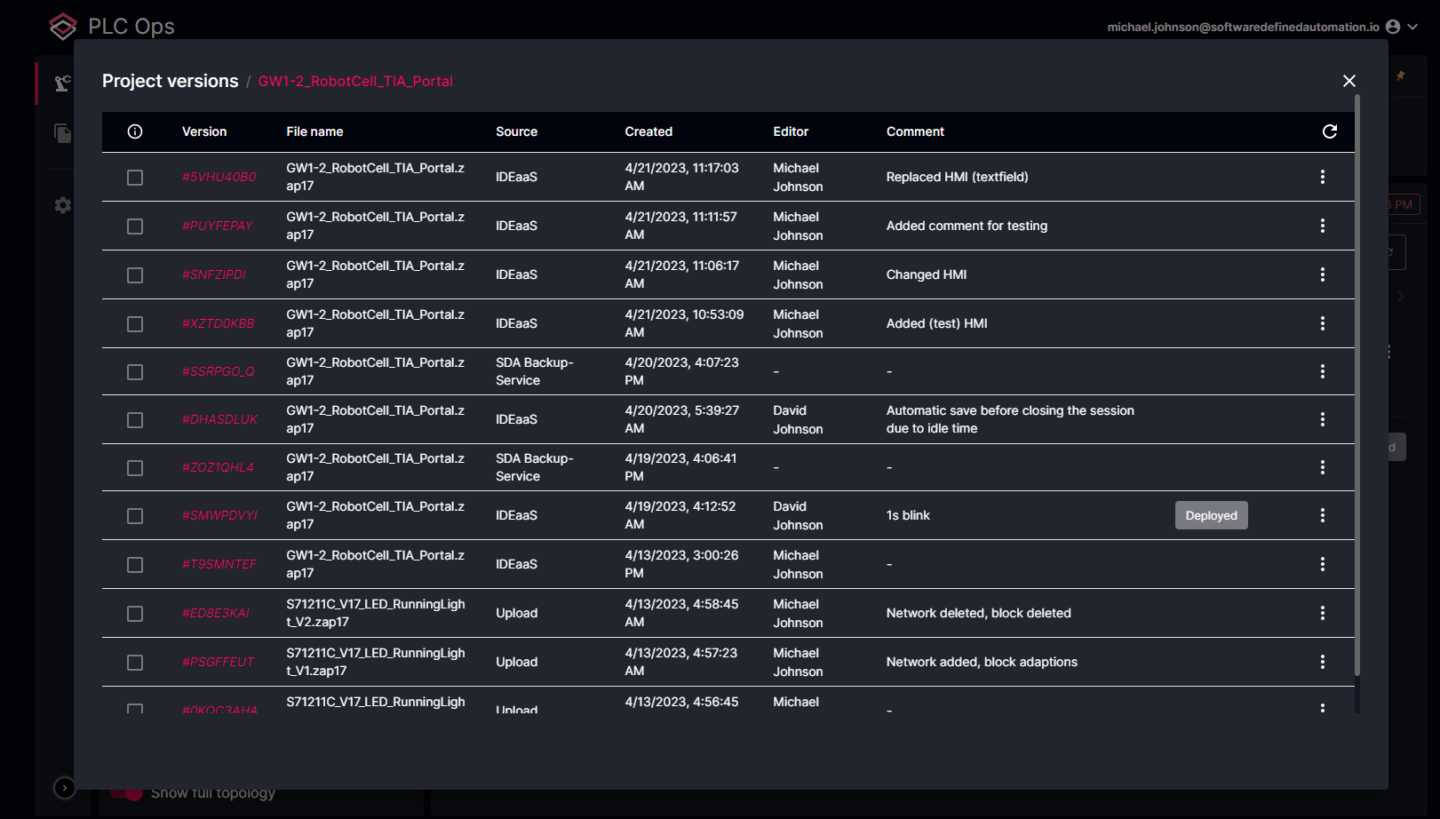
Task: Click the GW1-2_RobotCell_TIA_Portal breadcrumb
Action: (x=355, y=81)
